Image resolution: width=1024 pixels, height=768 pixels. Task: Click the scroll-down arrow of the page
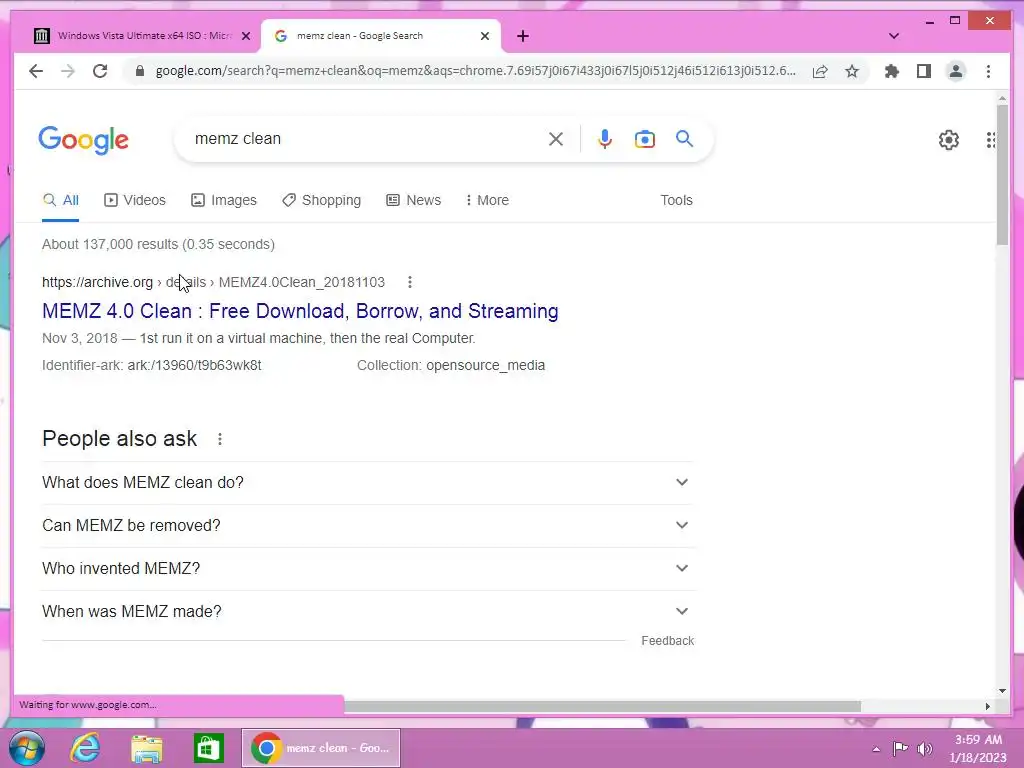click(x=1002, y=691)
